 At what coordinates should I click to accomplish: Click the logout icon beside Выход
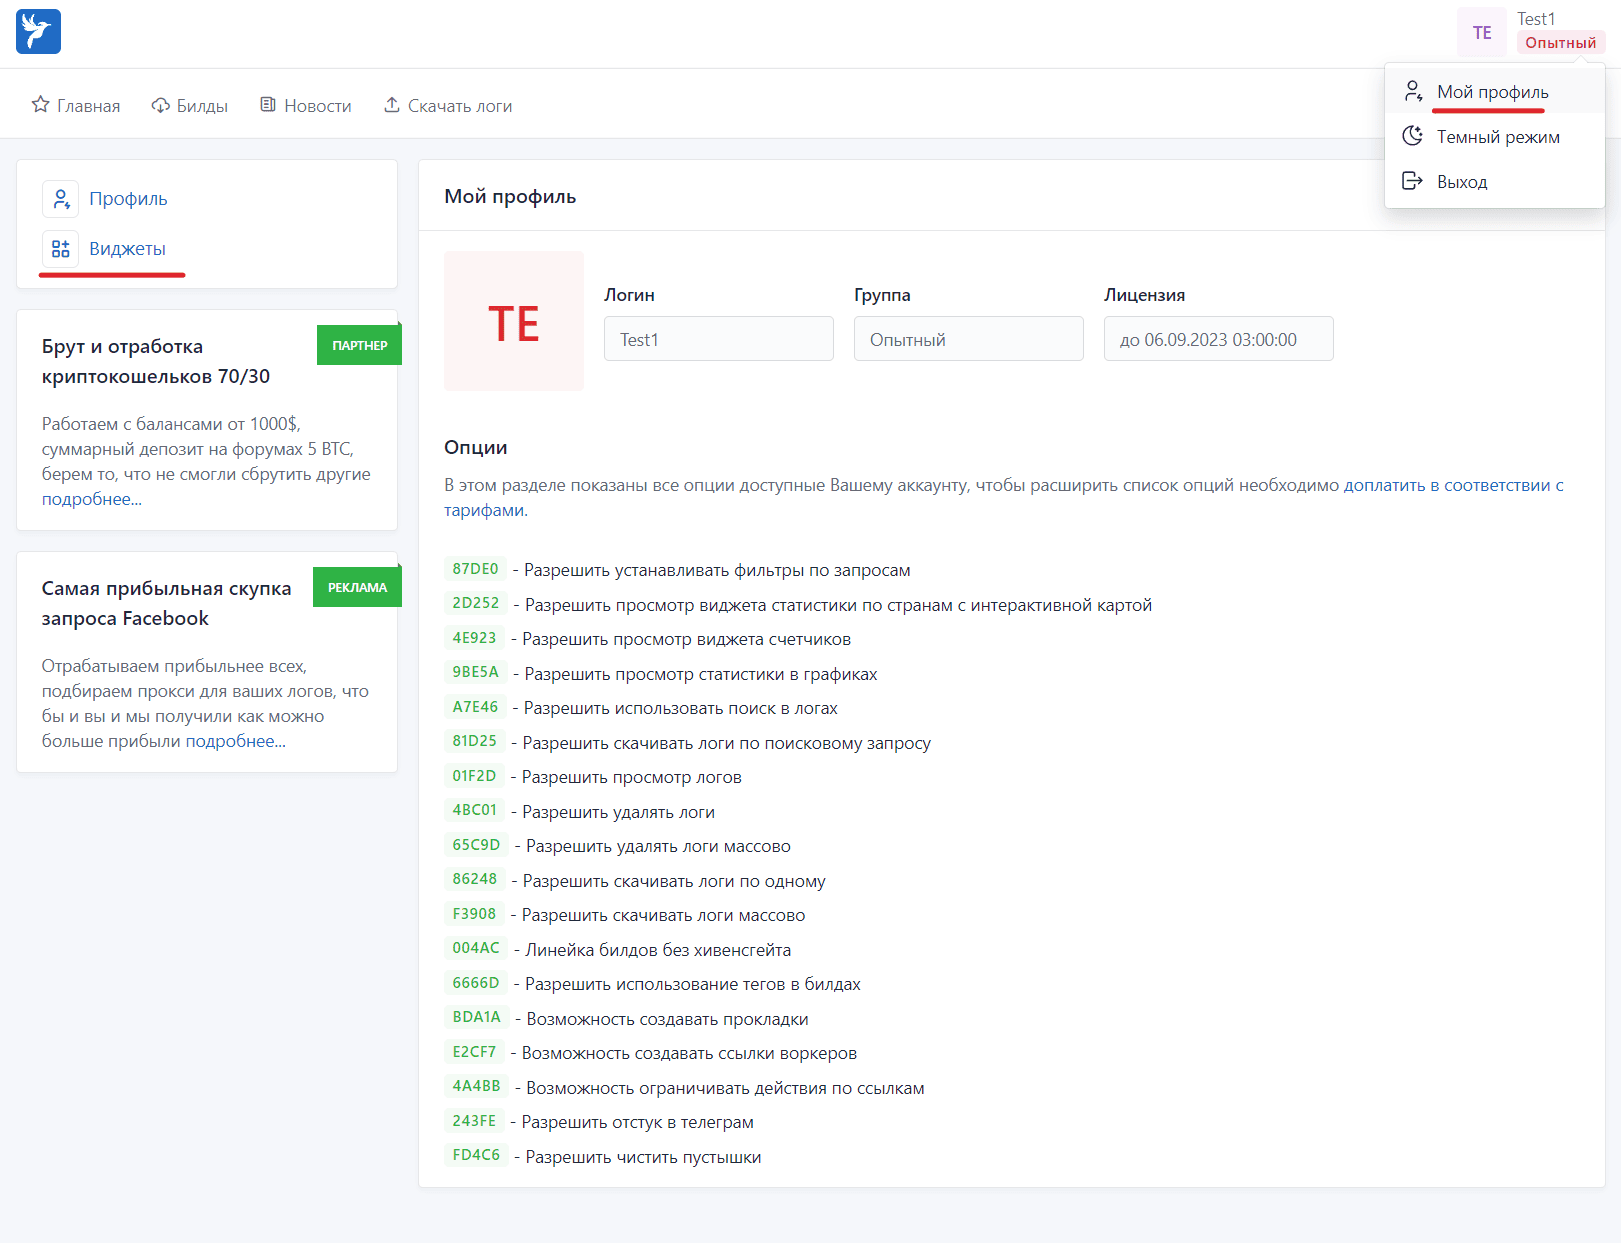click(1413, 181)
